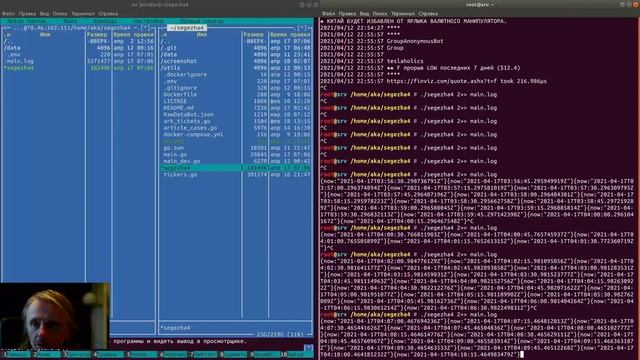
Task: Click function key 5 Копия button
Action: tap(141, 354)
